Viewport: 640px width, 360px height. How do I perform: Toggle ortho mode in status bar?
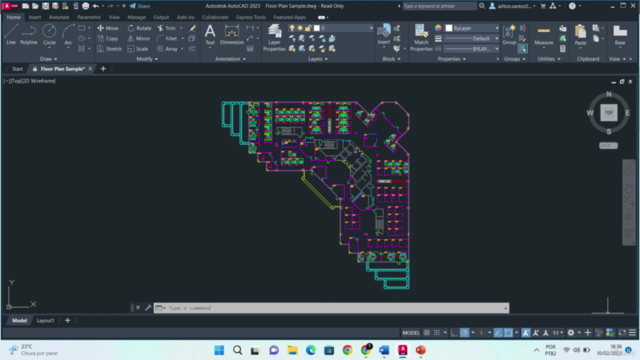click(454, 333)
